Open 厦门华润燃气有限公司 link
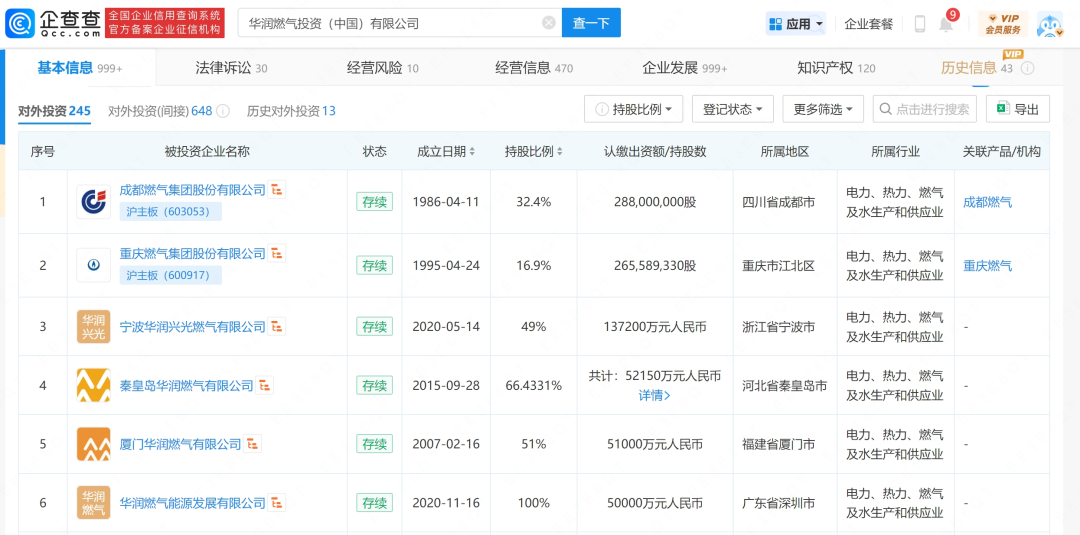This screenshot has height=535, width=1080. (180, 444)
